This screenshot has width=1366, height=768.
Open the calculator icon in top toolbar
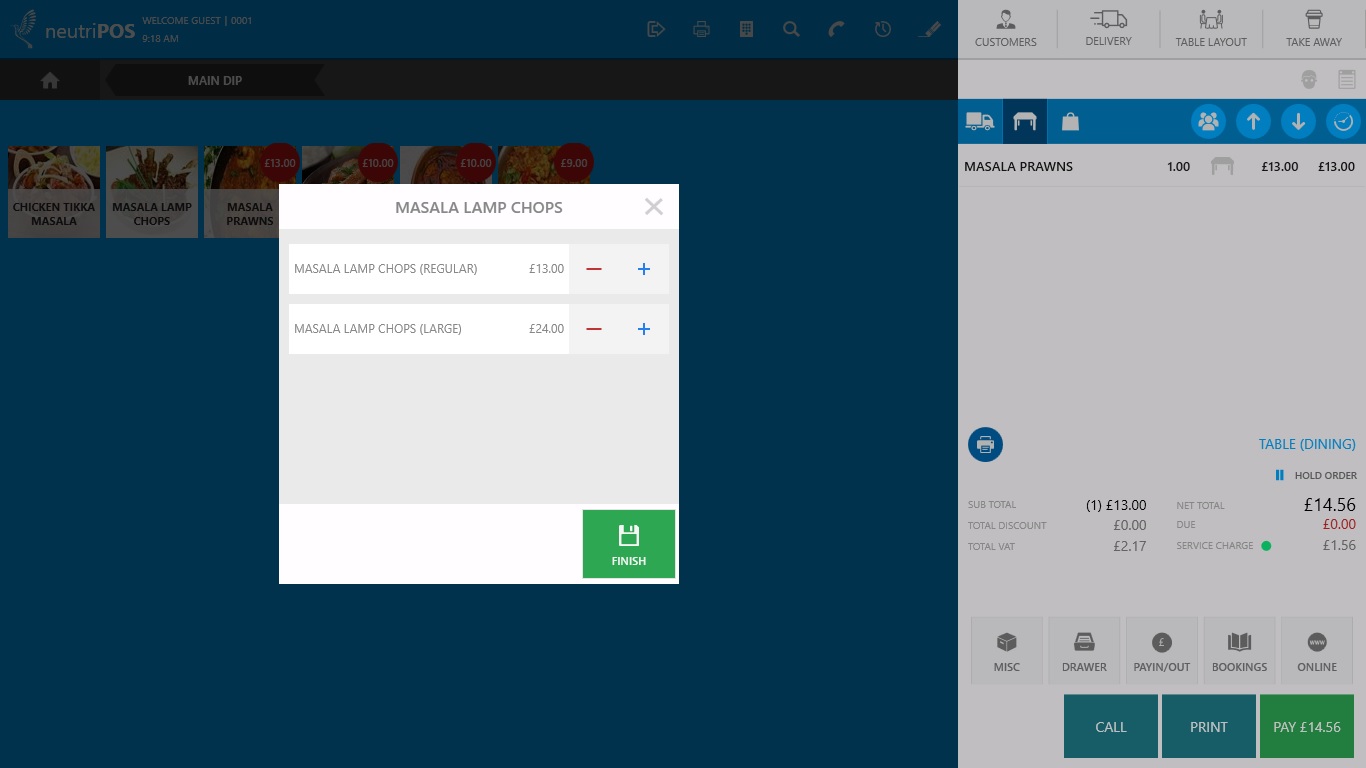[x=746, y=29]
